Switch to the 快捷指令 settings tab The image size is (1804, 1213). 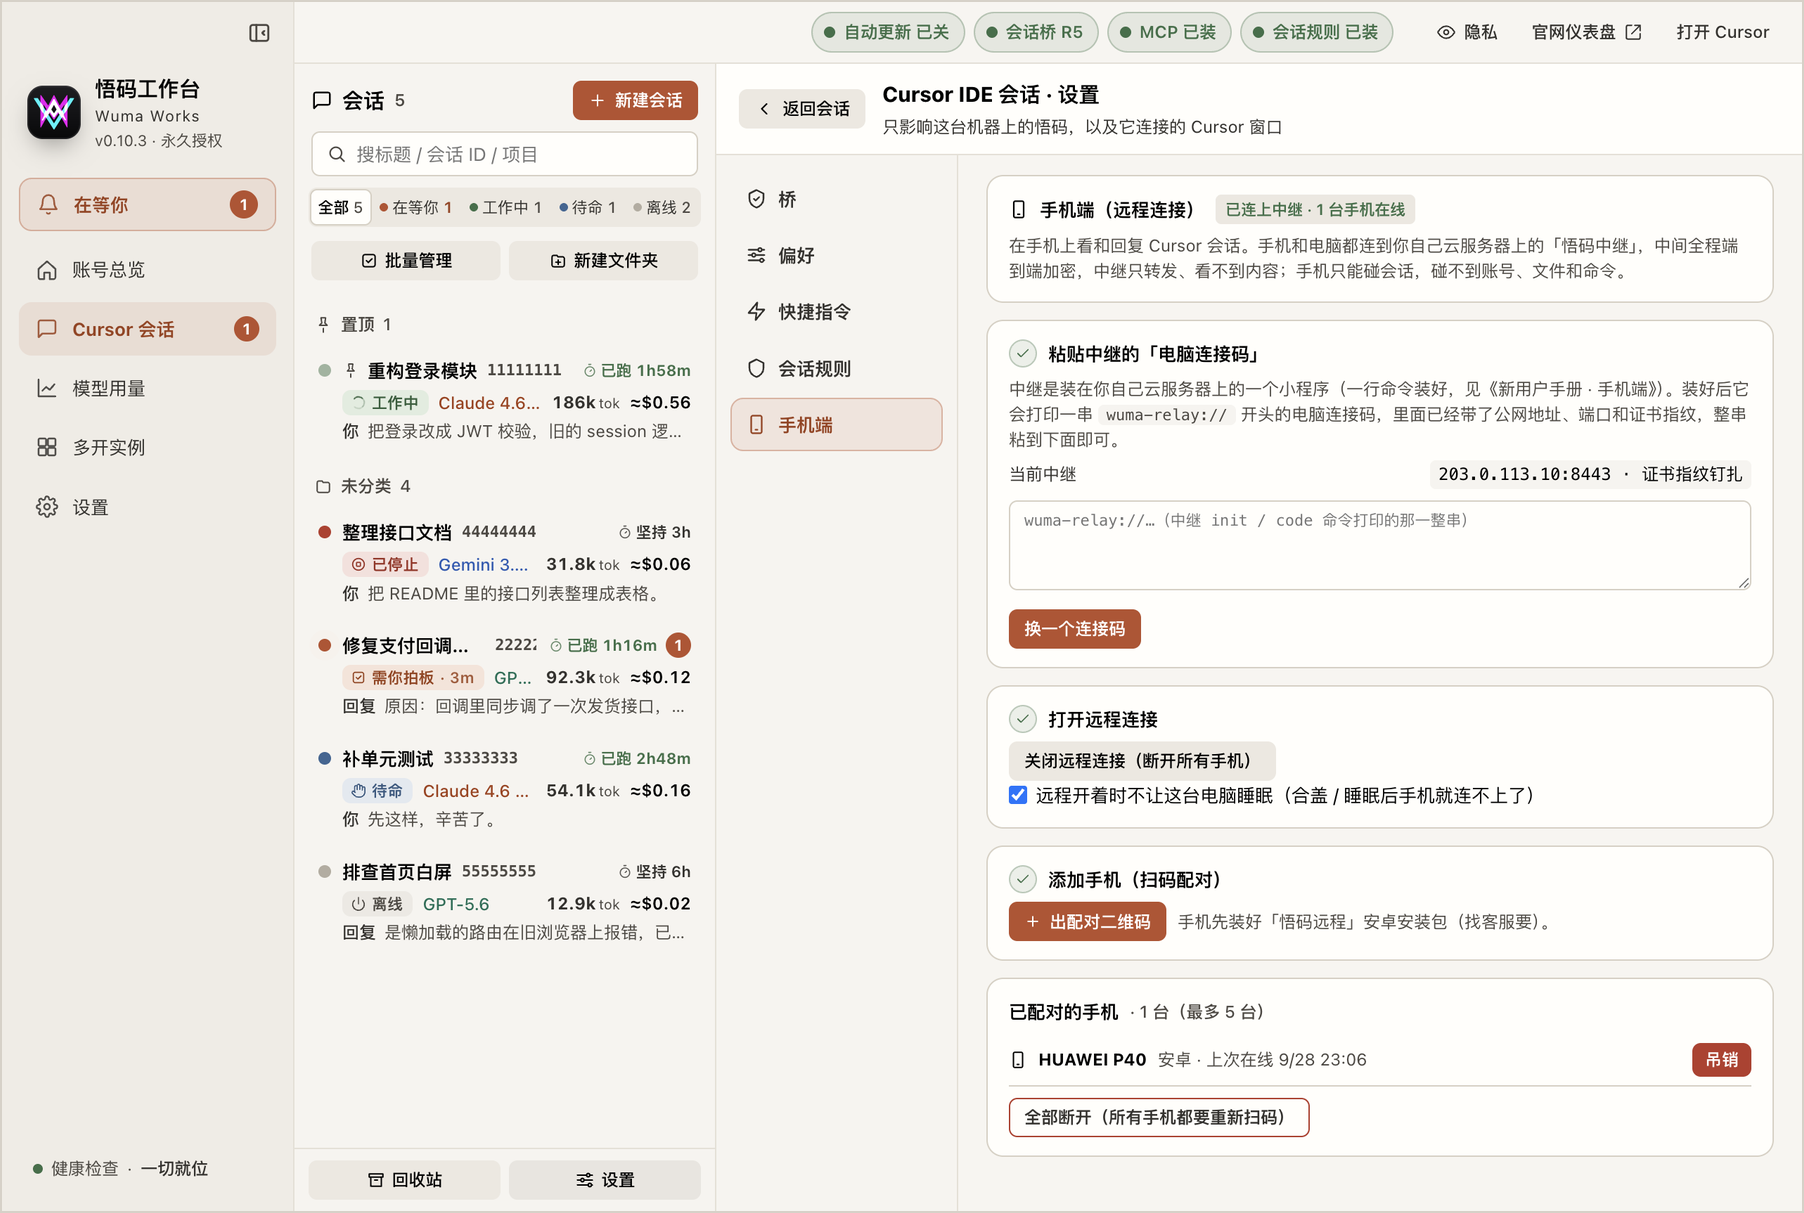pos(836,312)
